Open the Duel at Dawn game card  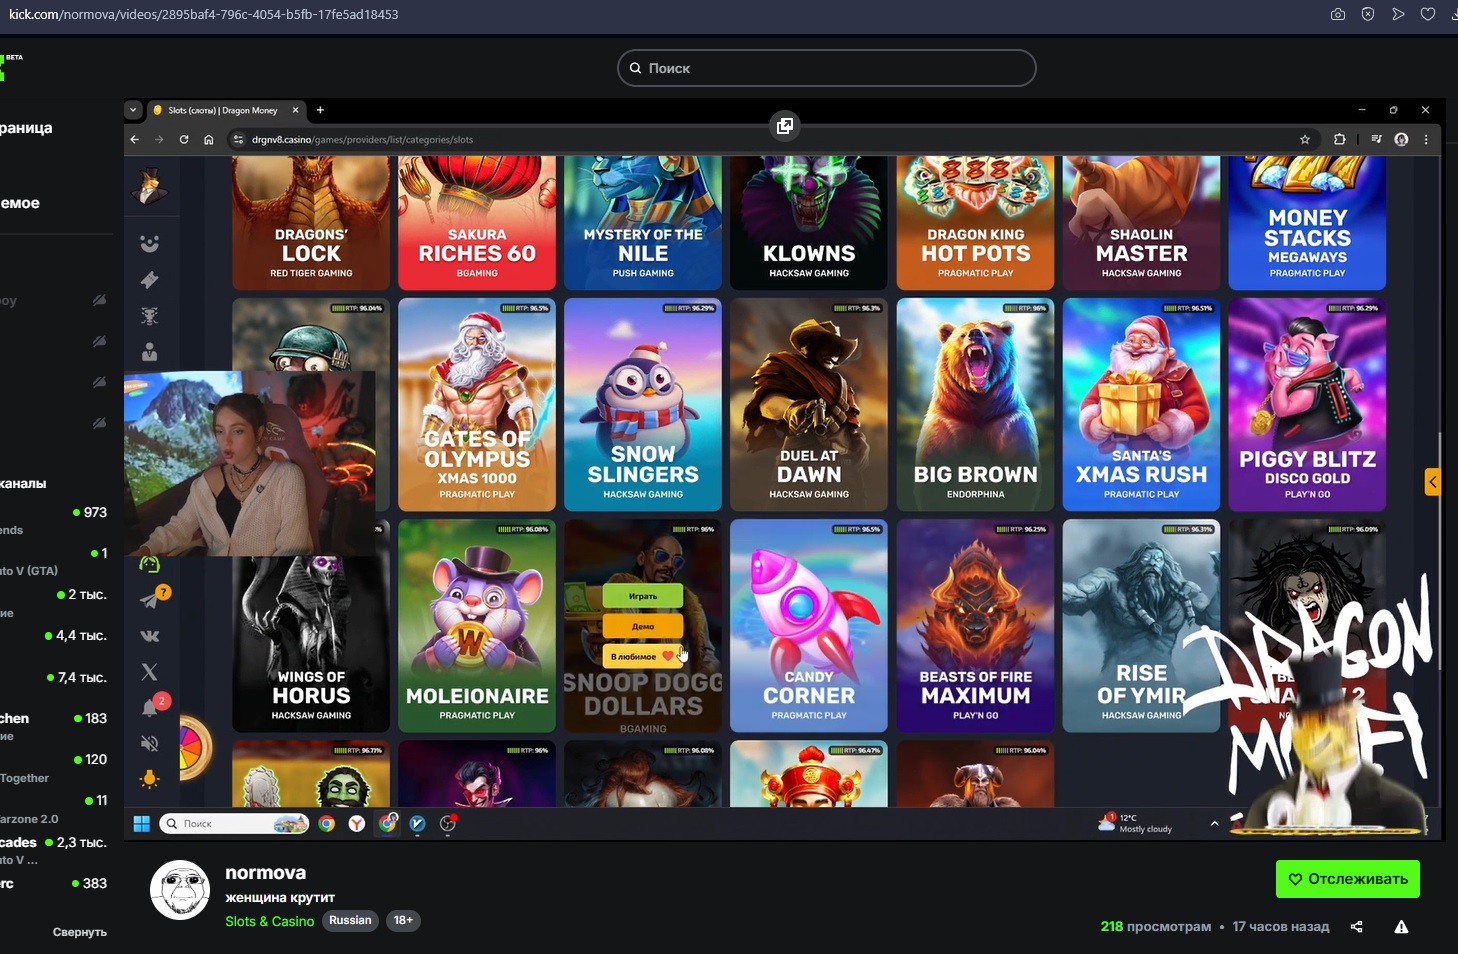click(x=809, y=404)
